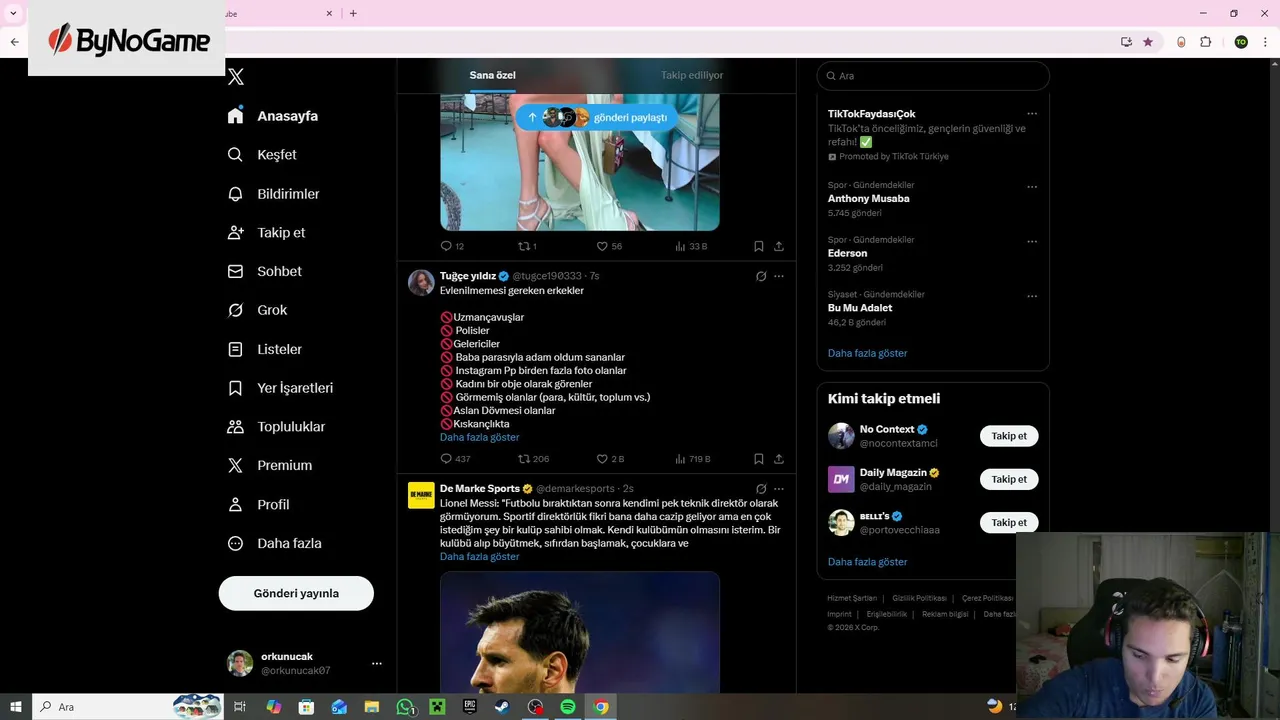Open more menu on Tuğçe yıldız post
The height and width of the screenshot is (720, 1280).
point(779,276)
